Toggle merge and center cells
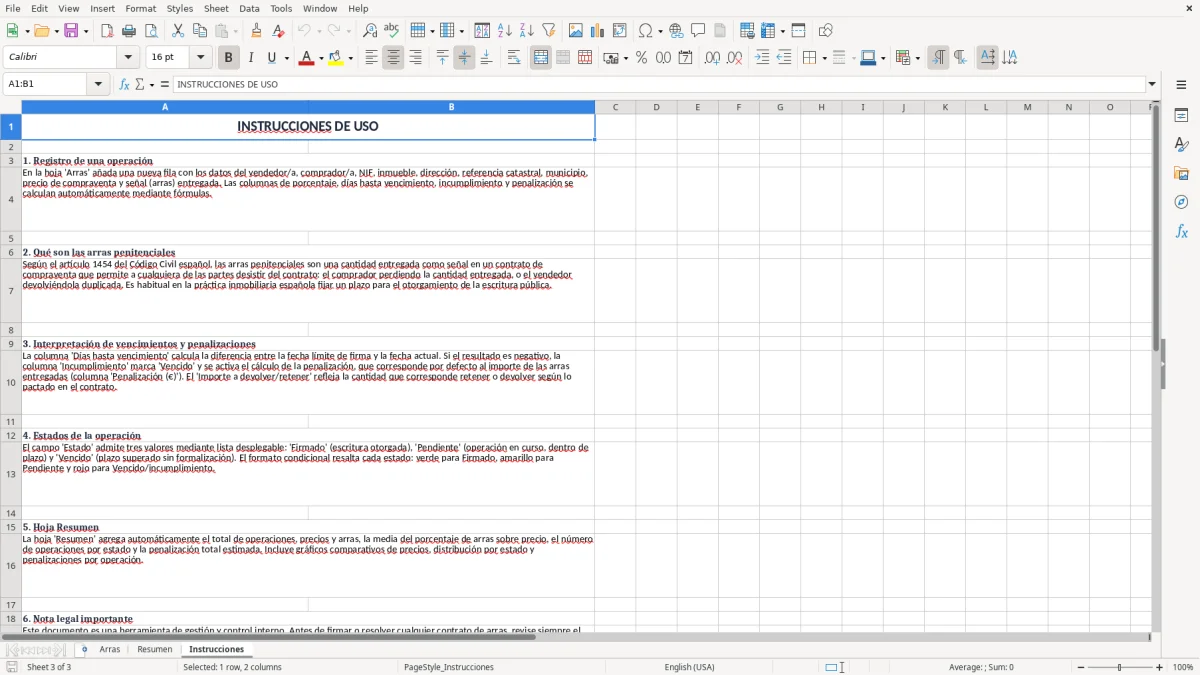 (541, 58)
